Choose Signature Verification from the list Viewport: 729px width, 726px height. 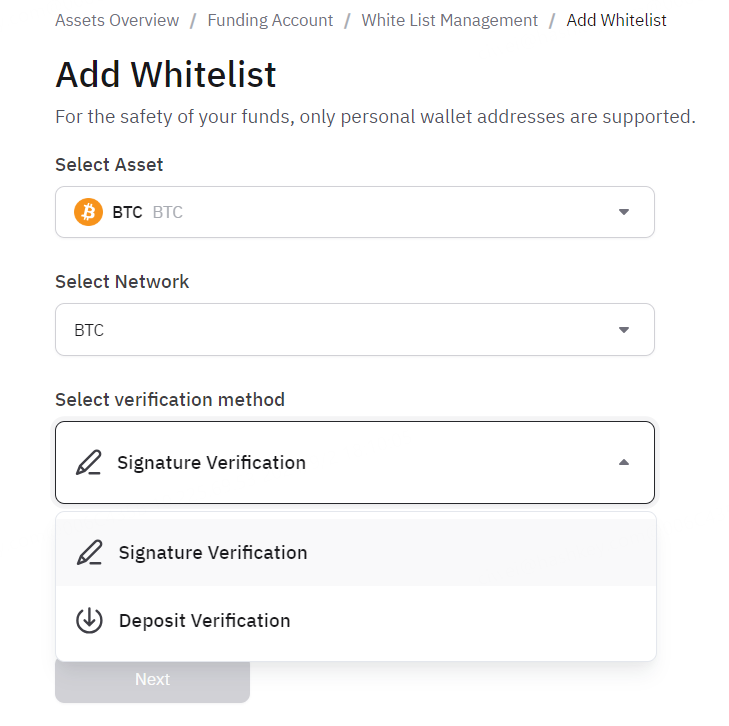[x=356, y=553]
